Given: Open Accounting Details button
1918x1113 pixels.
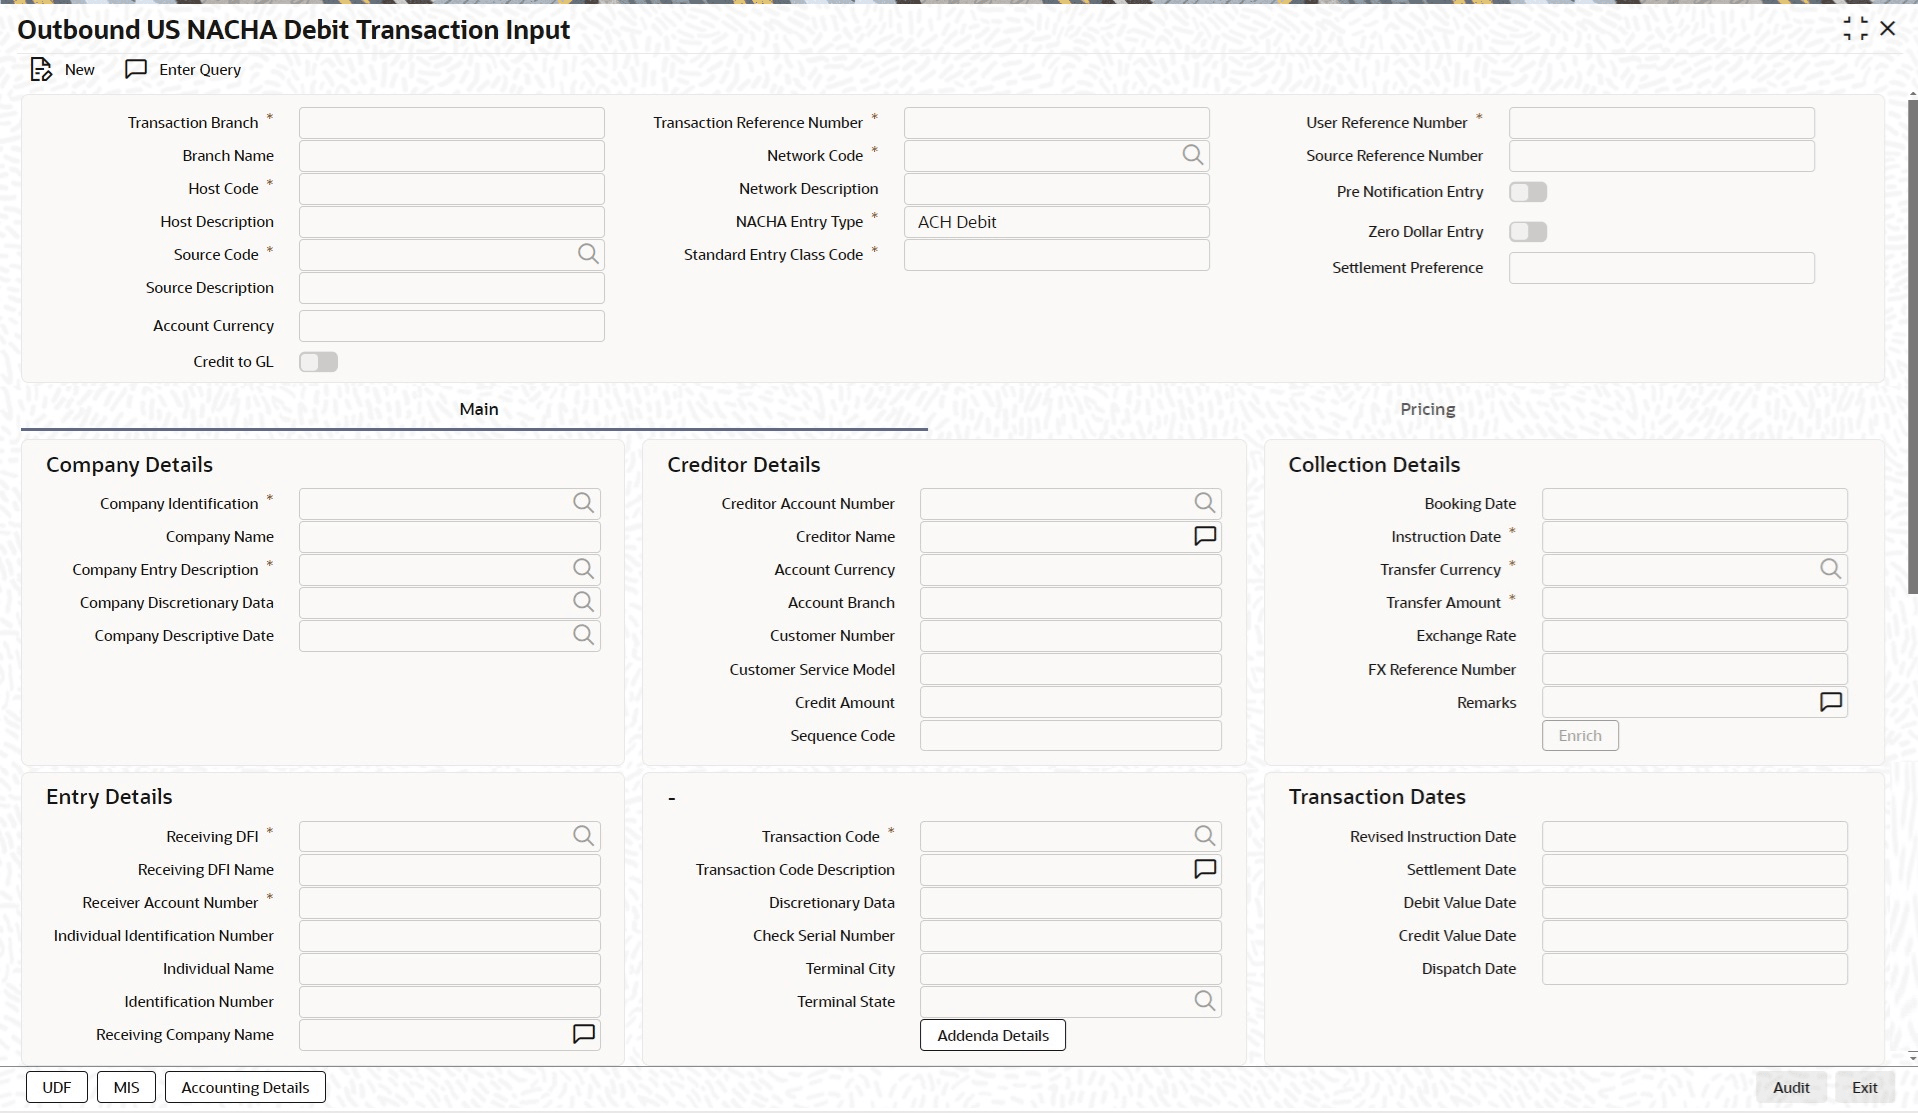Looking at the screenshot, I should click(x=245, y=1087).
